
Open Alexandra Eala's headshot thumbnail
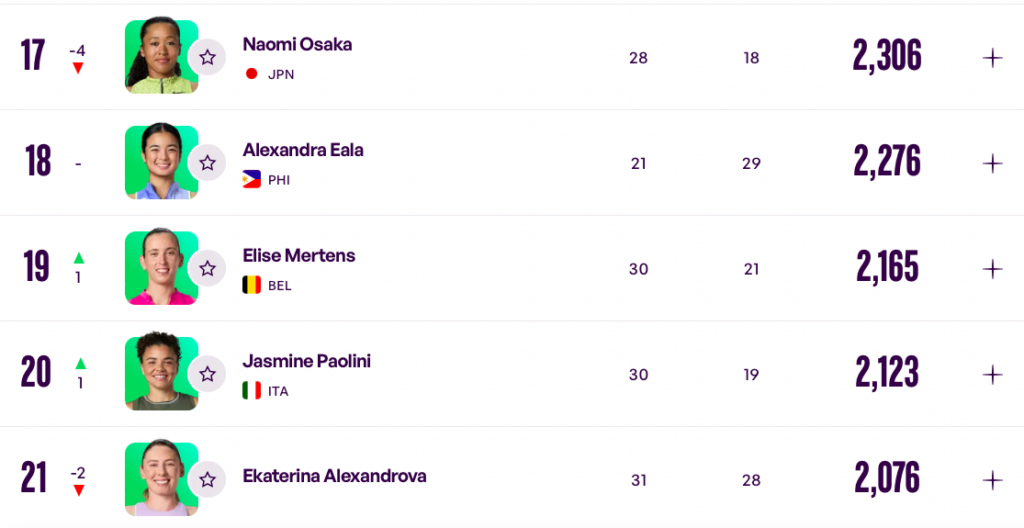161,162
